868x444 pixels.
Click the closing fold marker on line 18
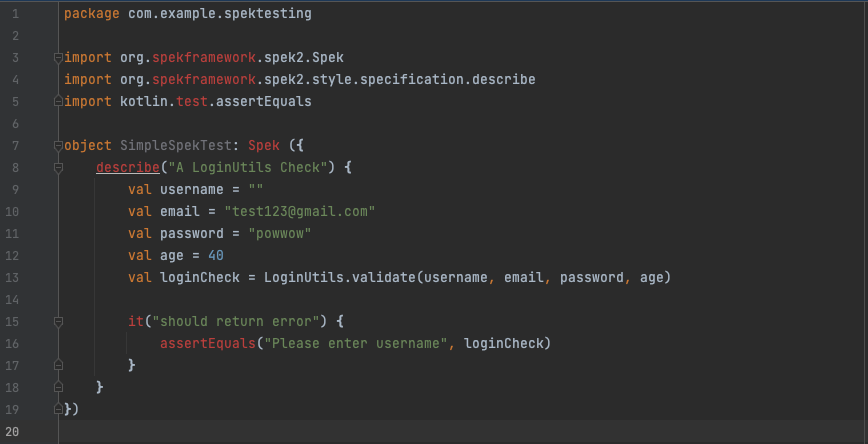pos(58,388)
